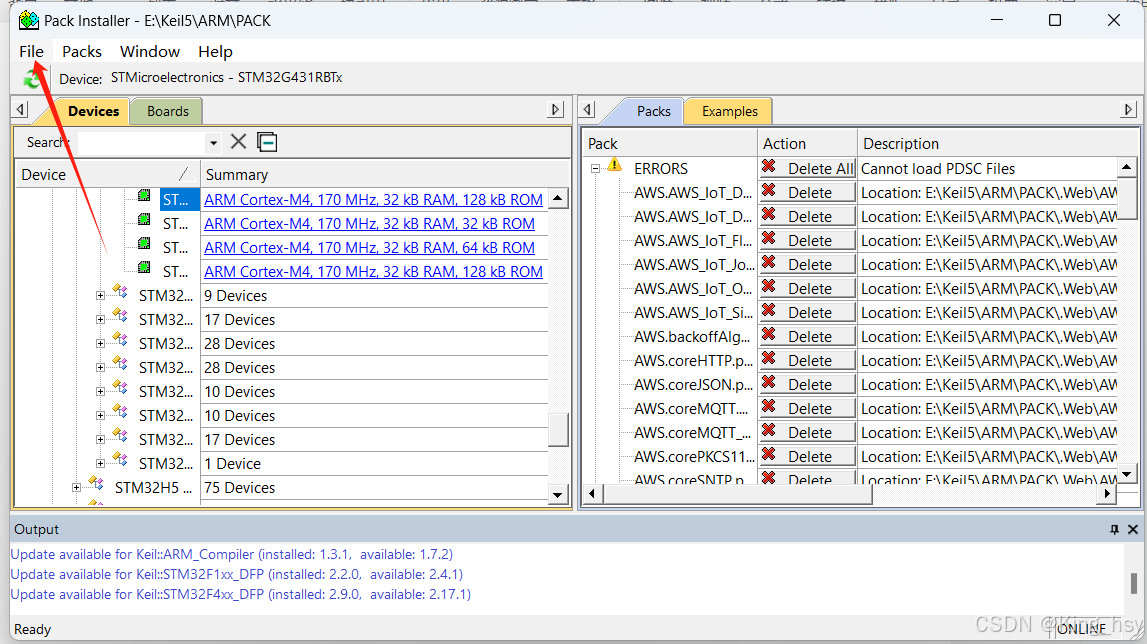The height and width of the screenshot is (644, 1147).
Task: Open the Packs menu
Action: (82, 51)
